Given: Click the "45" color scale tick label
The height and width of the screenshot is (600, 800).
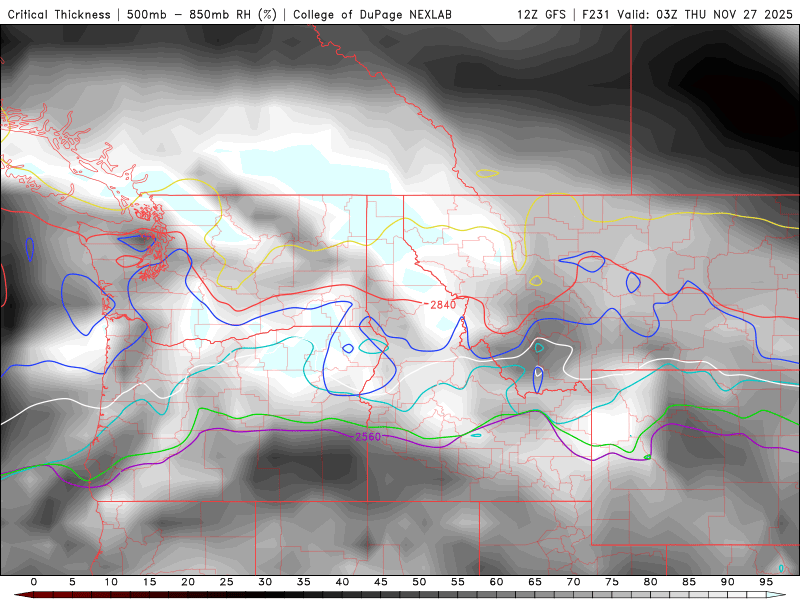Looking at the screenshot, I should tap(381, 582).
